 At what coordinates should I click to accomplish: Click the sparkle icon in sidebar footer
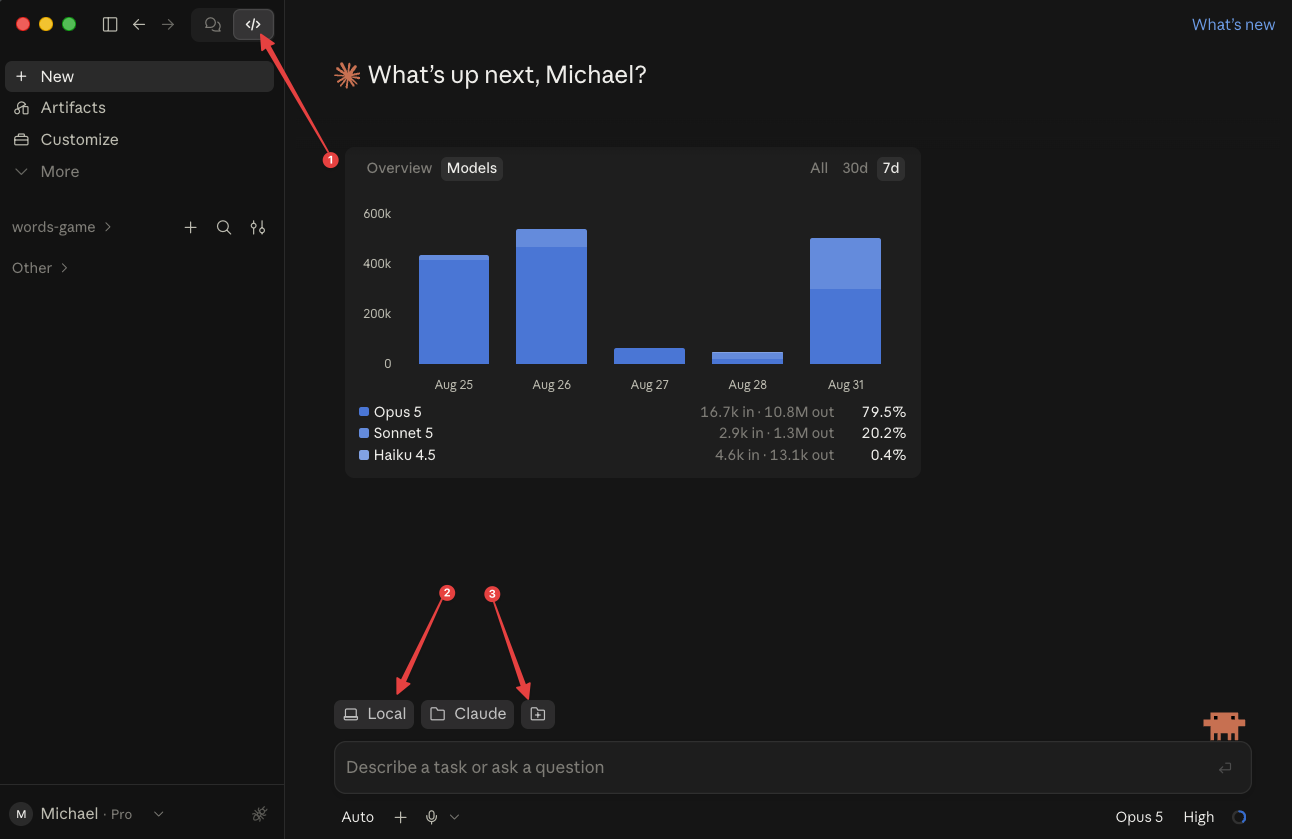[x=260, y=814]
